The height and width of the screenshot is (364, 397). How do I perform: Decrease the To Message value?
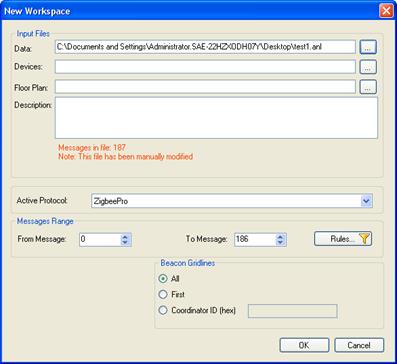[x=280, y=243]
